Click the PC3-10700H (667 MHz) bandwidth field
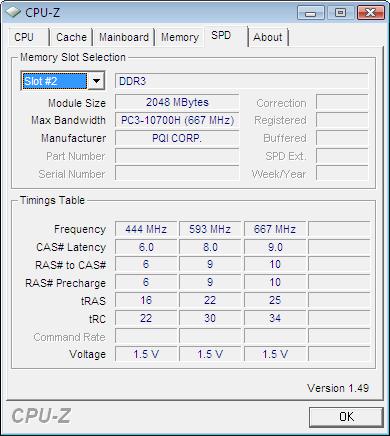 [x=177, y=120]
